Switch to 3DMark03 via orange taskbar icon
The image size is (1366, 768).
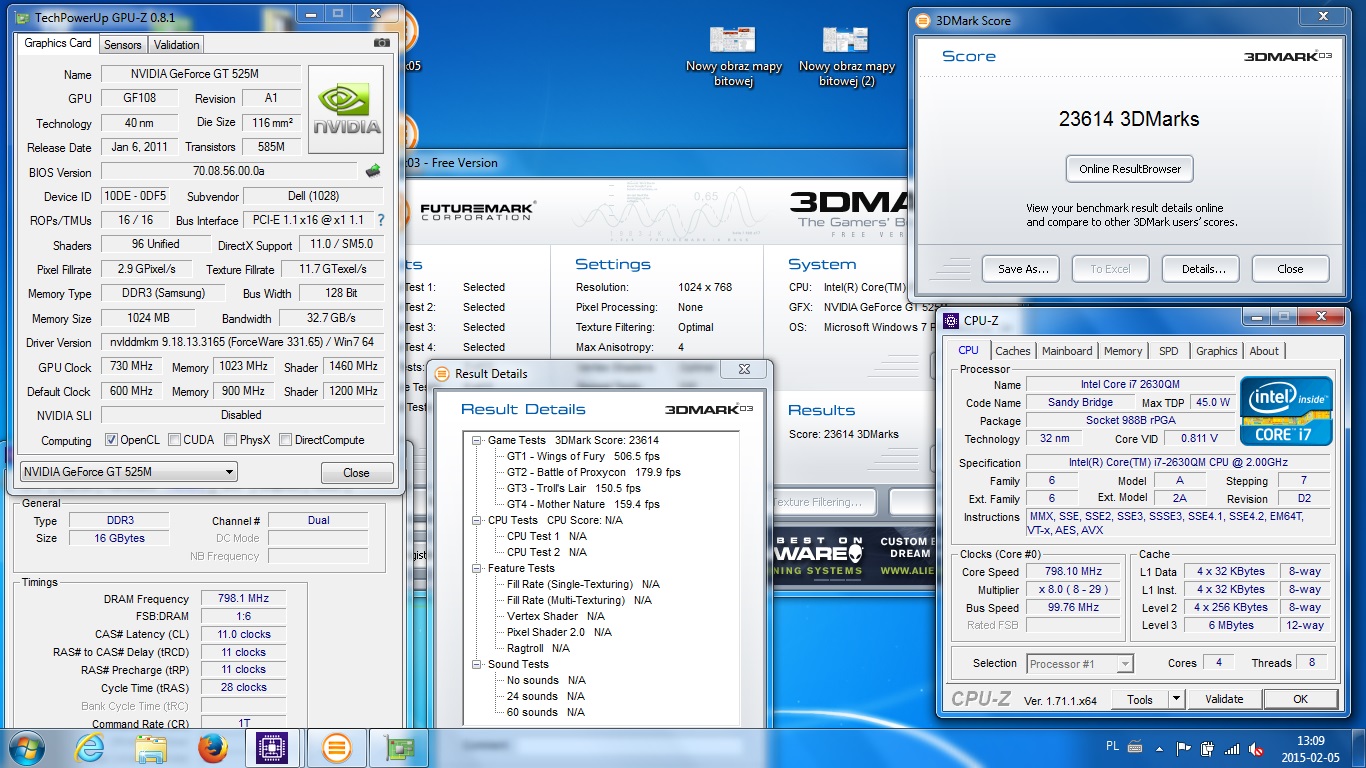(336, 748)
